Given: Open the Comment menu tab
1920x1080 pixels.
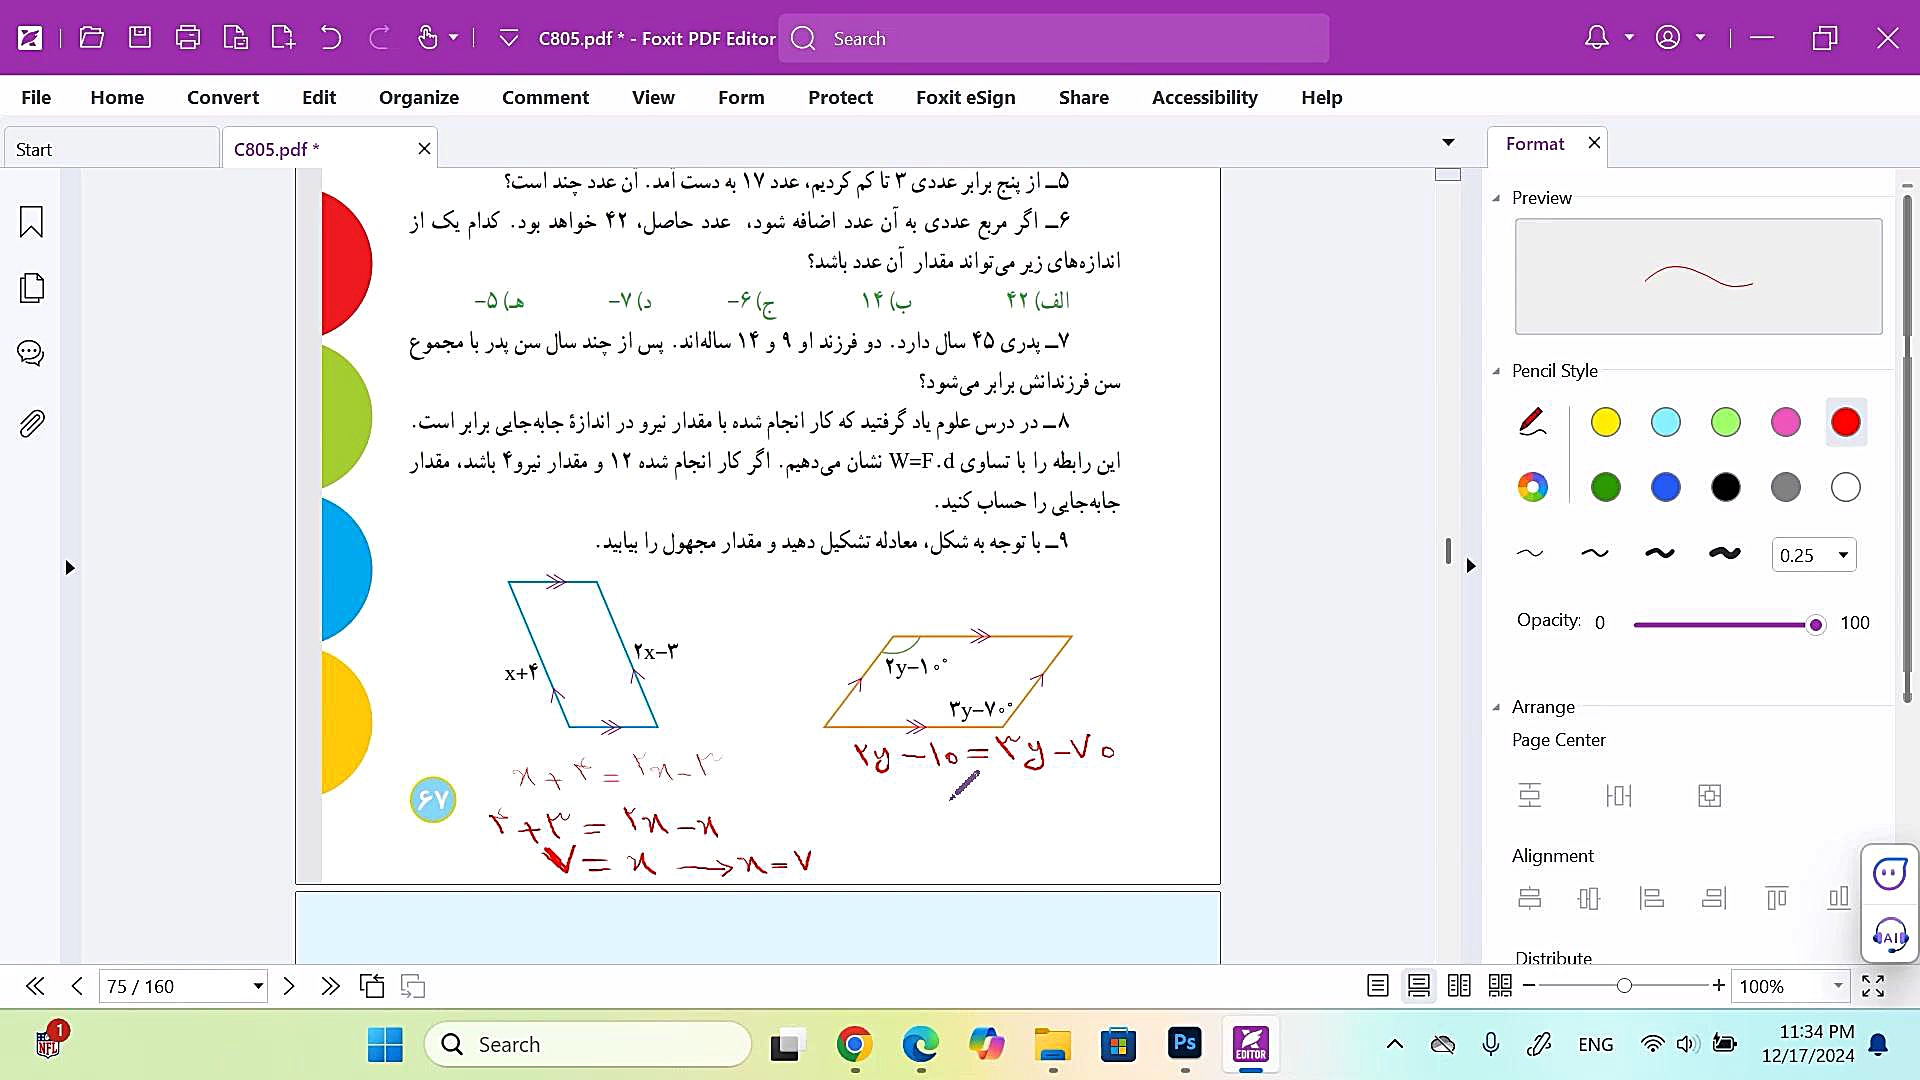Looking at the screenshot, I should (545, 97).
